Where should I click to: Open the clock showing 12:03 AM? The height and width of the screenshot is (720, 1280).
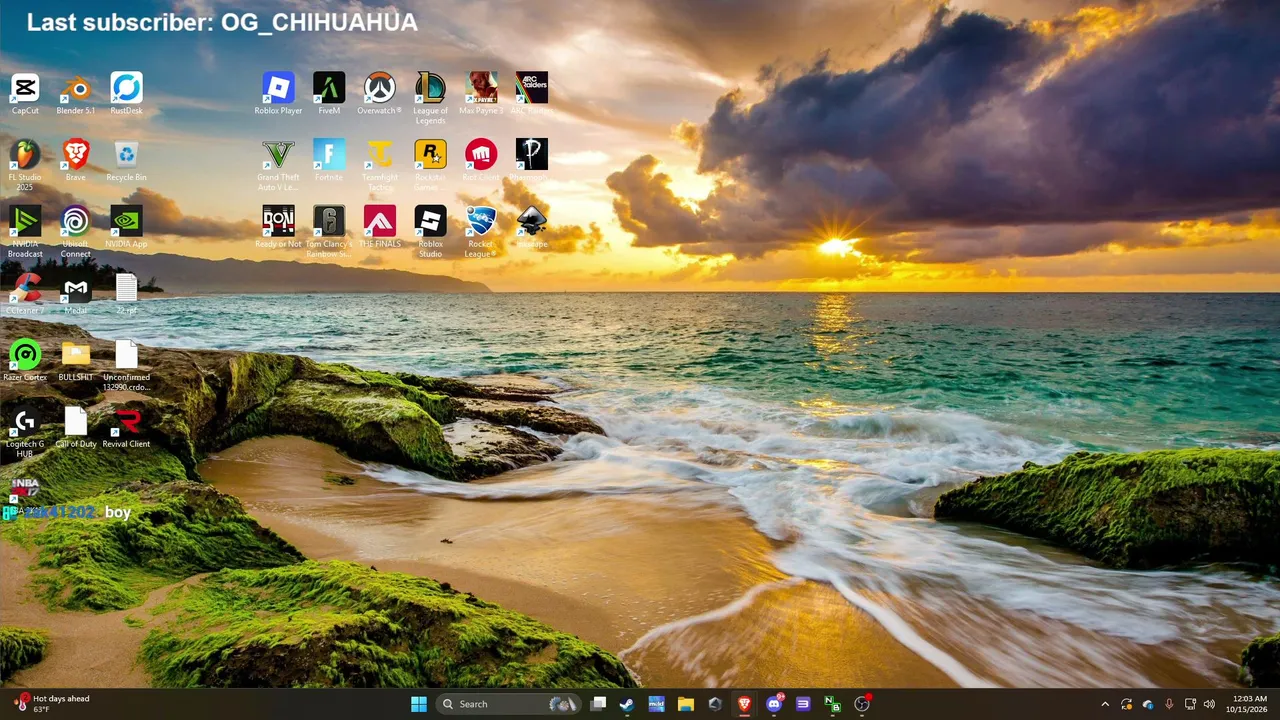coord(1249,704)
